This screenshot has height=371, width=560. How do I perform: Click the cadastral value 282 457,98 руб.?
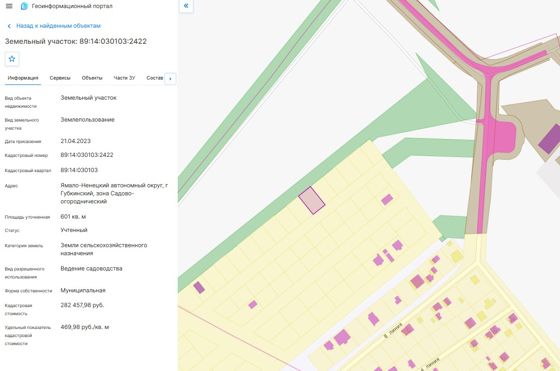pyautogui.click(x=82, y=305)
